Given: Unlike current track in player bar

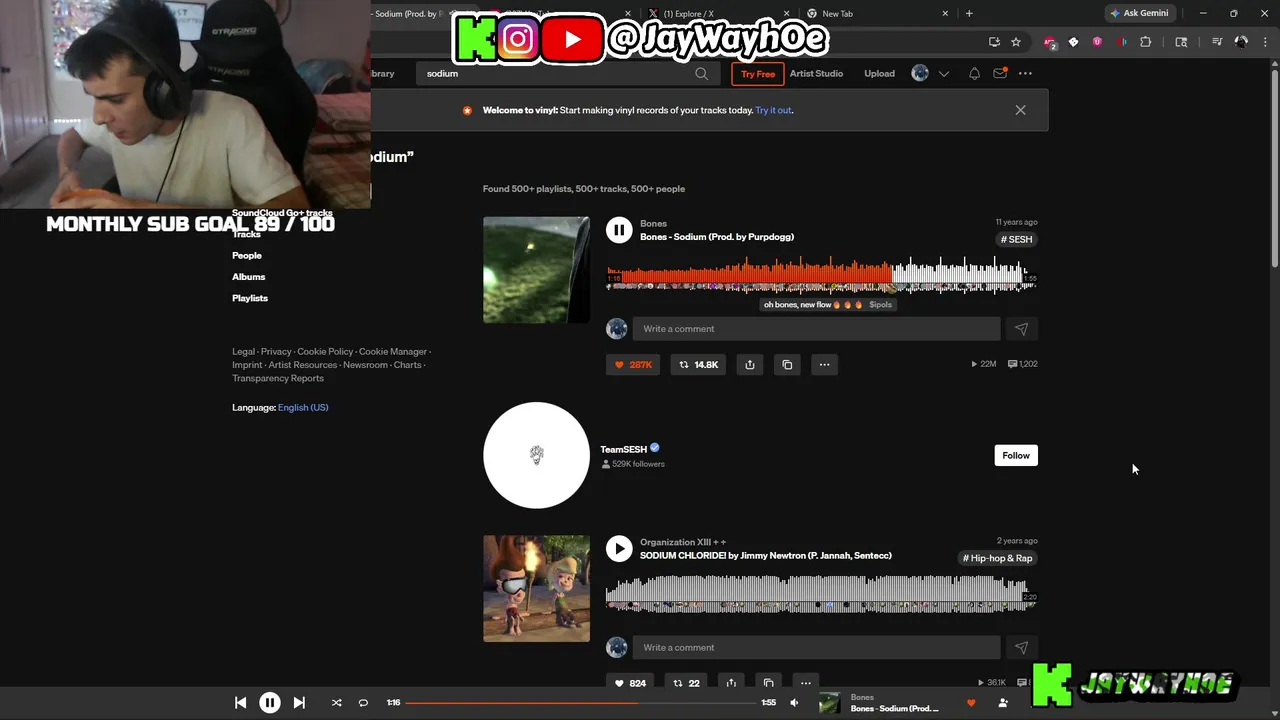Looking at the screenshot, I should [970, 703].
